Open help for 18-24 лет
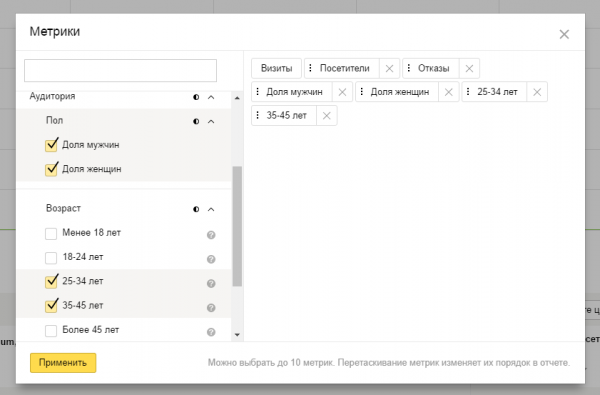The image size is (600, 395). click(x=211, y=259)
